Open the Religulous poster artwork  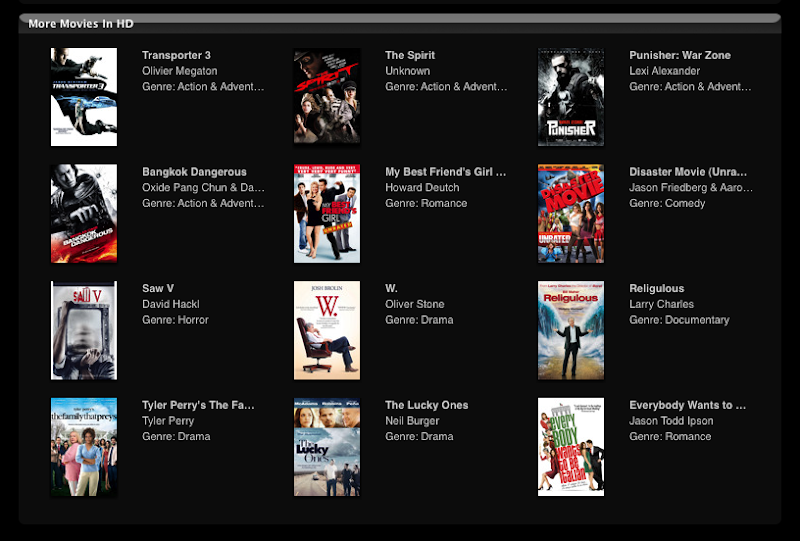(571, 330)
